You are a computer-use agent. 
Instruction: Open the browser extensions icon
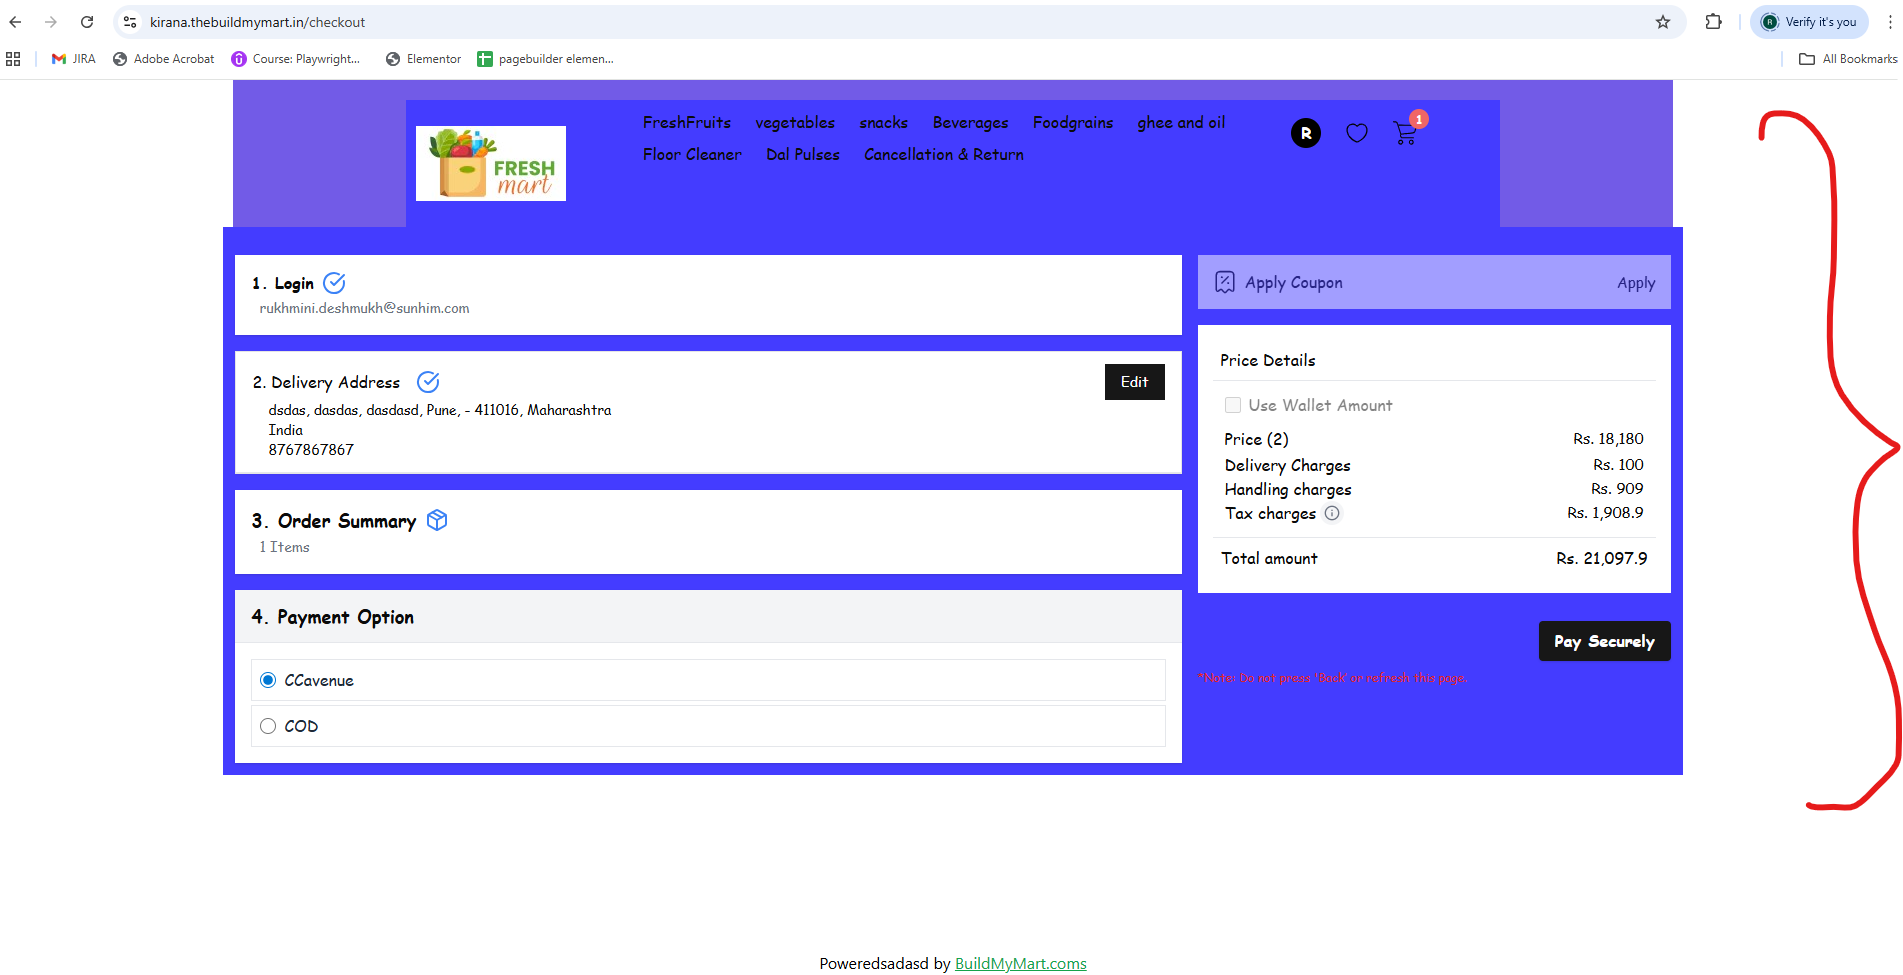click(1714, 22)
